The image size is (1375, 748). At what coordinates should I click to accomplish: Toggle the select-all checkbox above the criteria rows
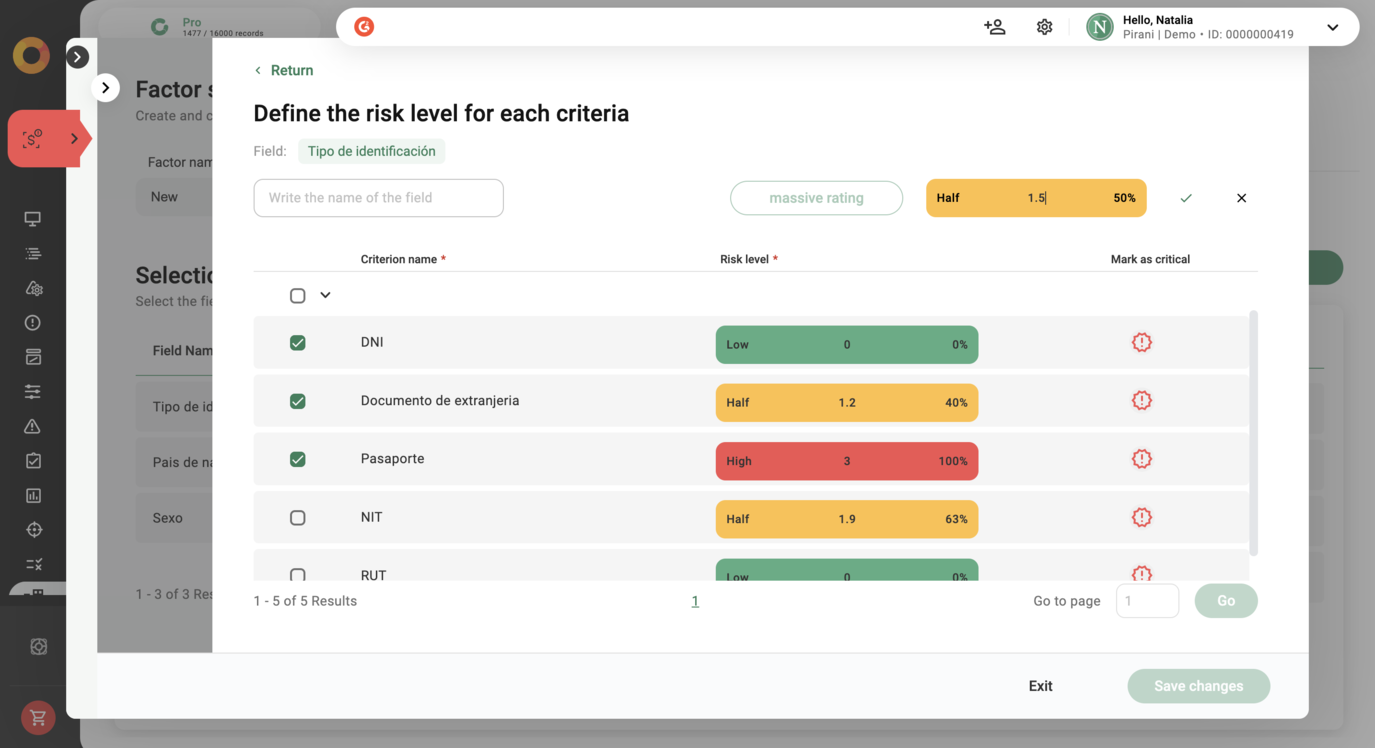click(298, 296)
